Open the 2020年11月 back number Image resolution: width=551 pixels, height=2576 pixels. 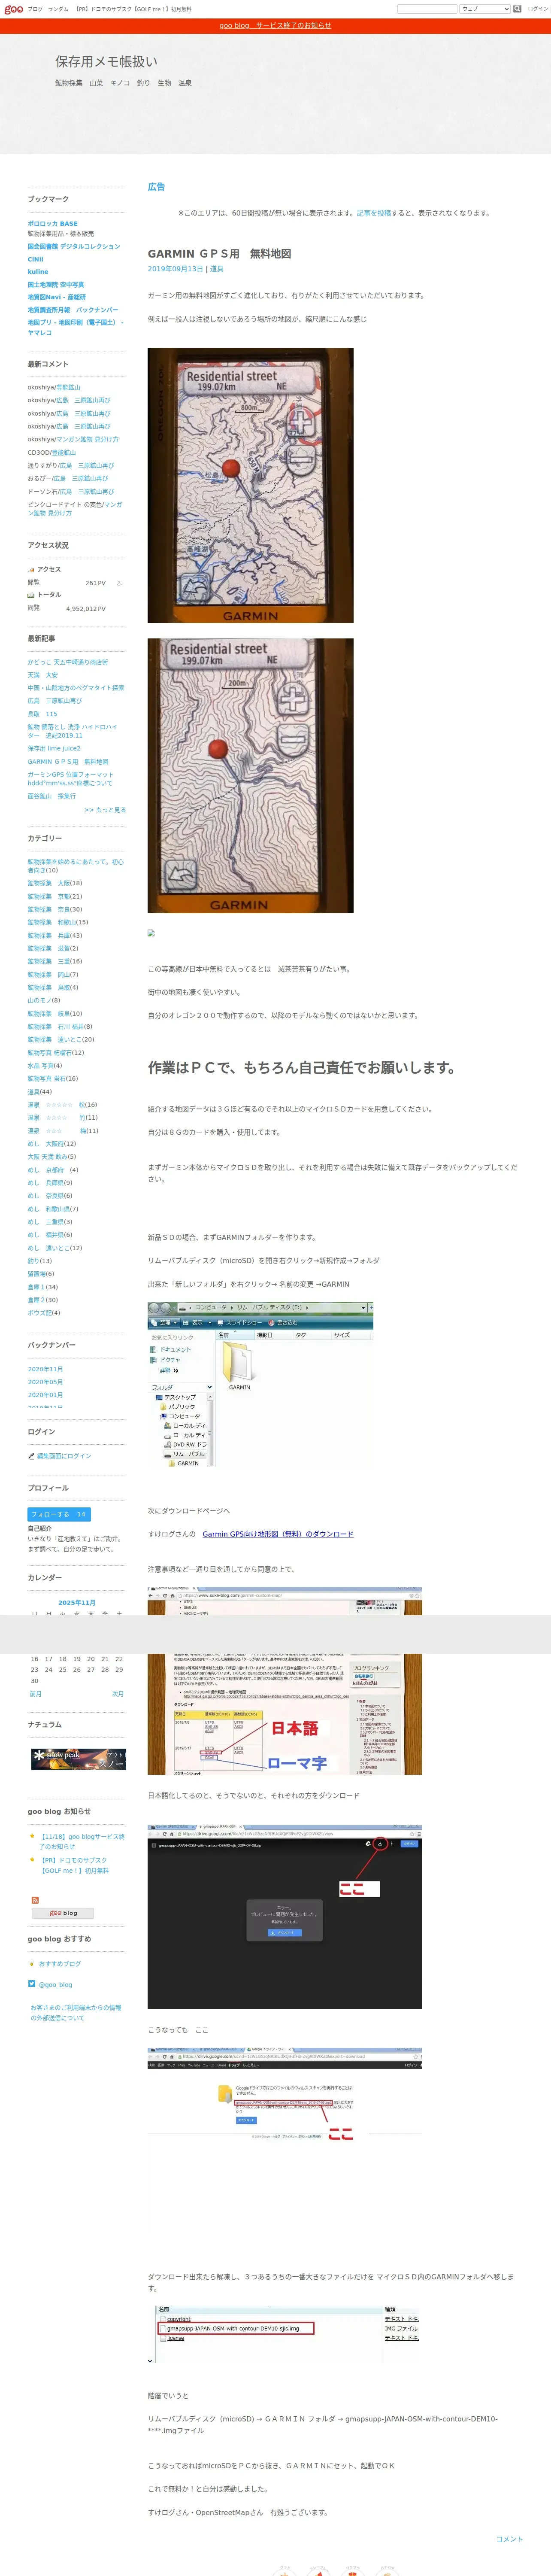(x=45, y=1369)
